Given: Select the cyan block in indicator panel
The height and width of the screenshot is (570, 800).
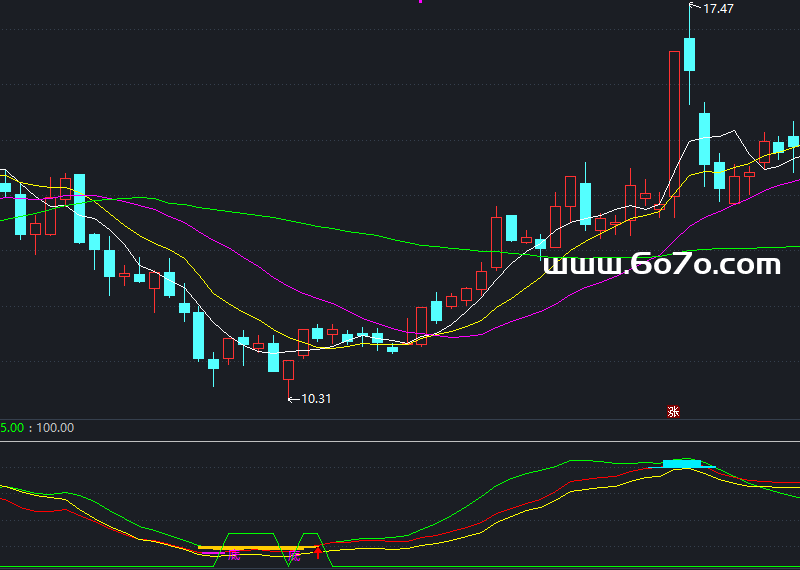Looking at the screenshot, I should (x=684, y=463).
